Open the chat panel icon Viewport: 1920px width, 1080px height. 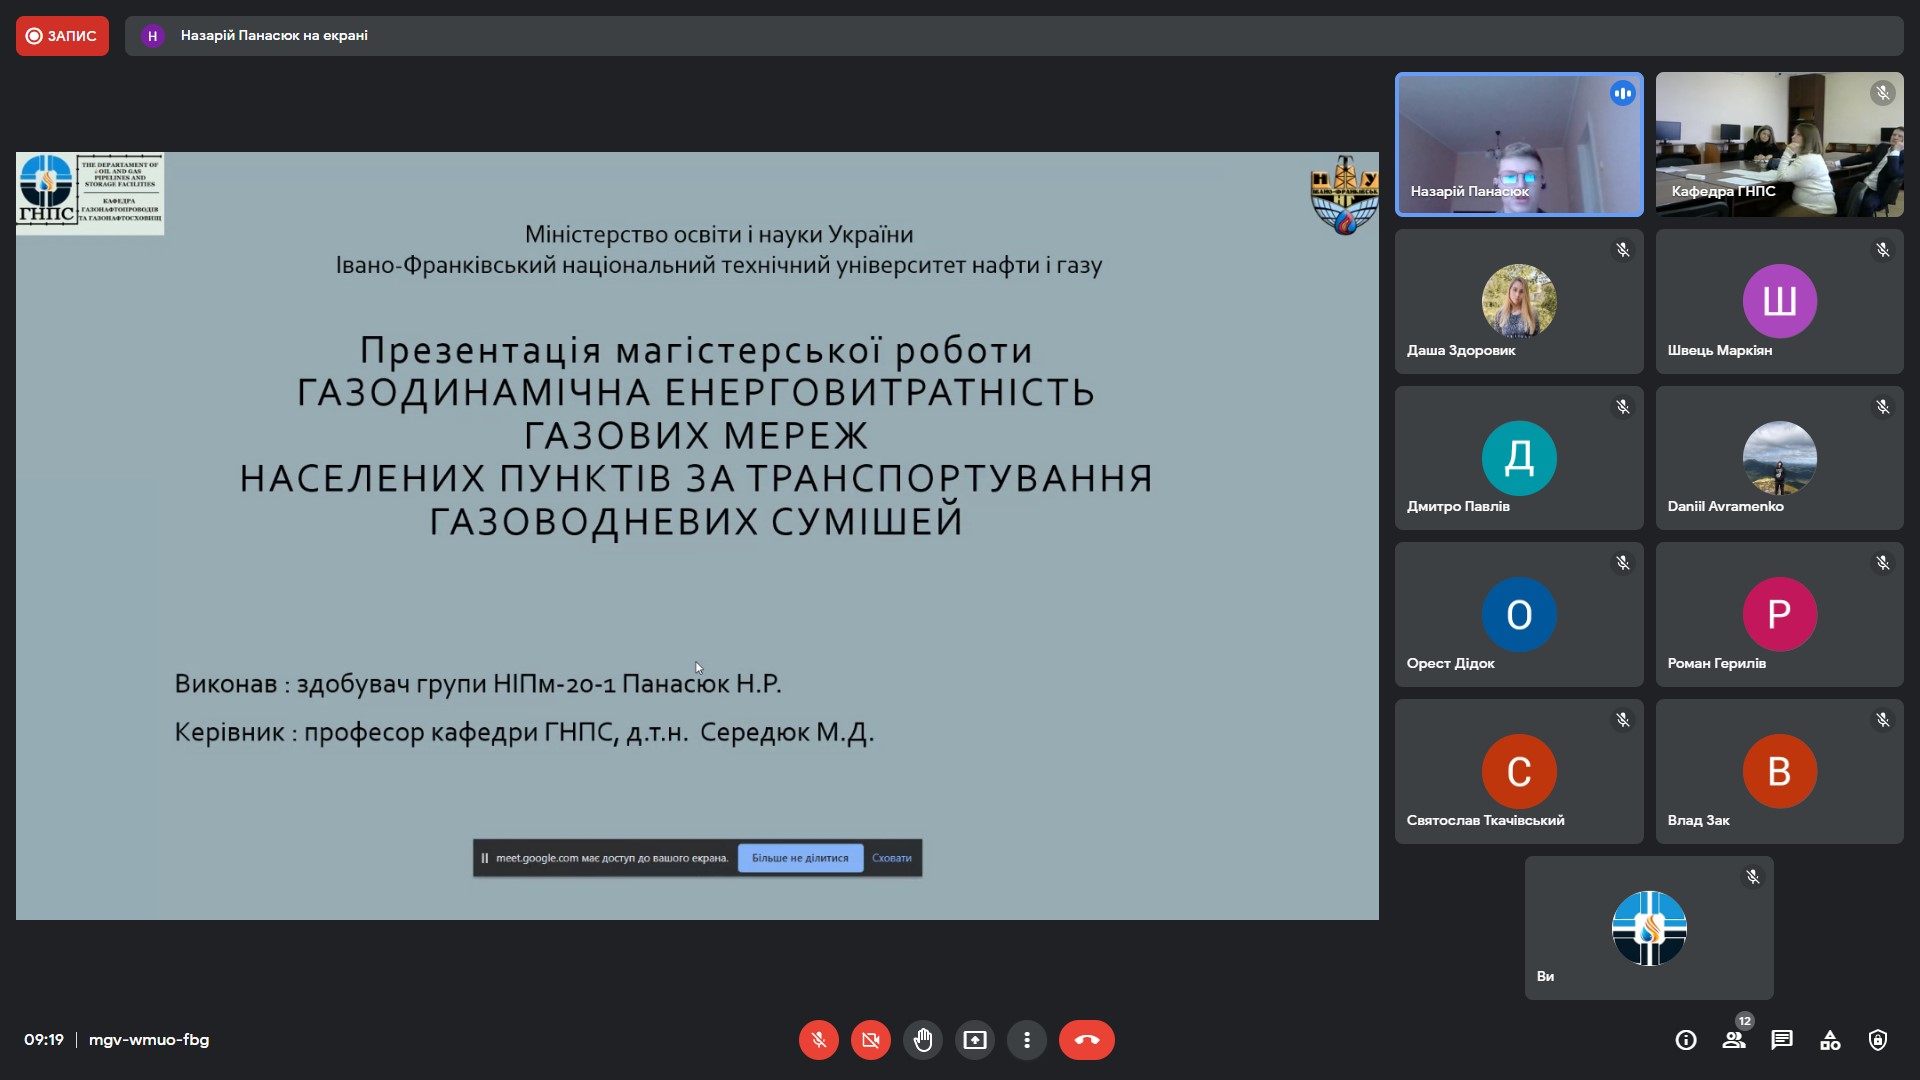[1782, 1040]
